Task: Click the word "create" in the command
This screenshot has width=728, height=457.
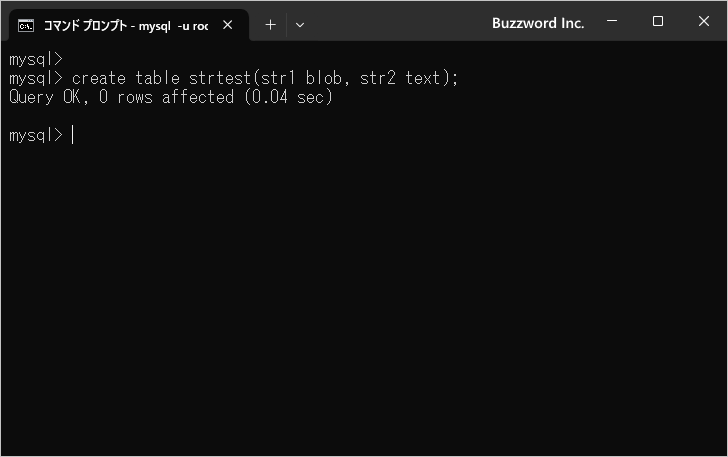Action: coord(99,78)
